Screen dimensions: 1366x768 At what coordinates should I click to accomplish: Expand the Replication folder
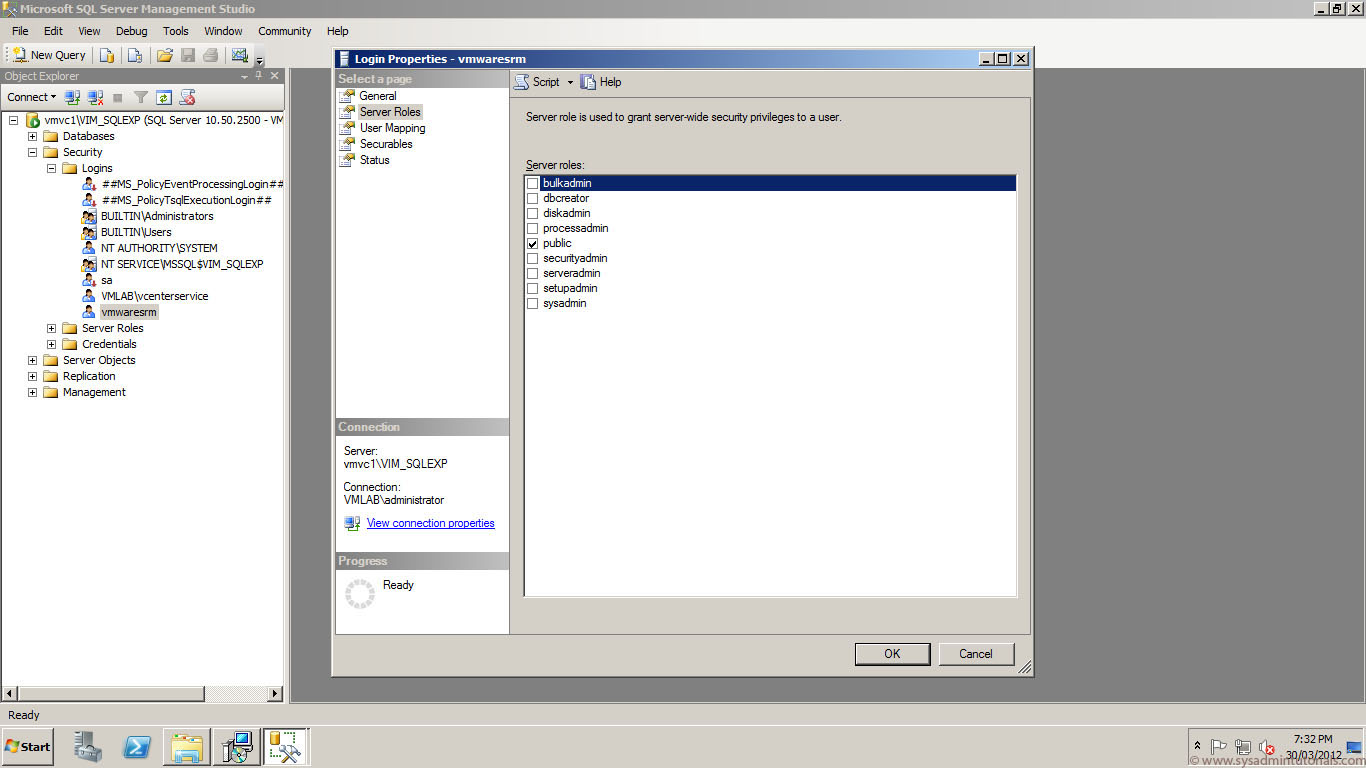[33, 376]
